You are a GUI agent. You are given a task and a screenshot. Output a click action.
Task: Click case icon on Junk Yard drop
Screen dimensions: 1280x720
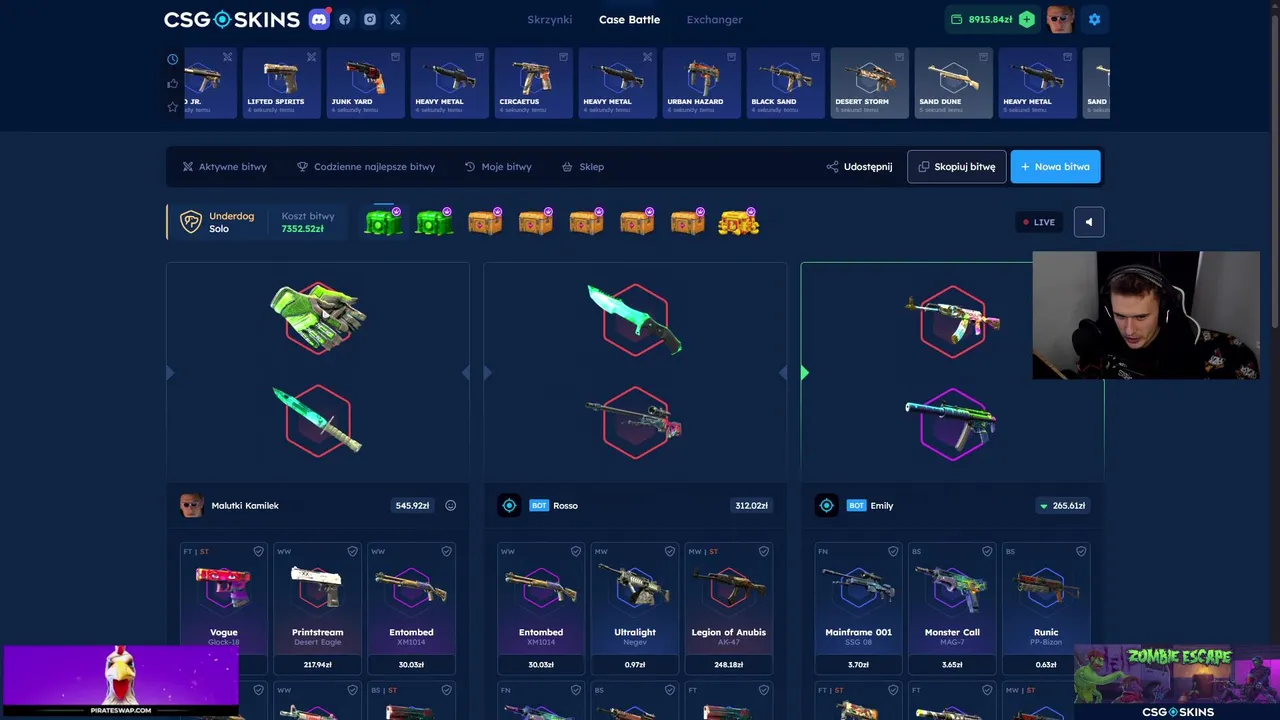395,57
